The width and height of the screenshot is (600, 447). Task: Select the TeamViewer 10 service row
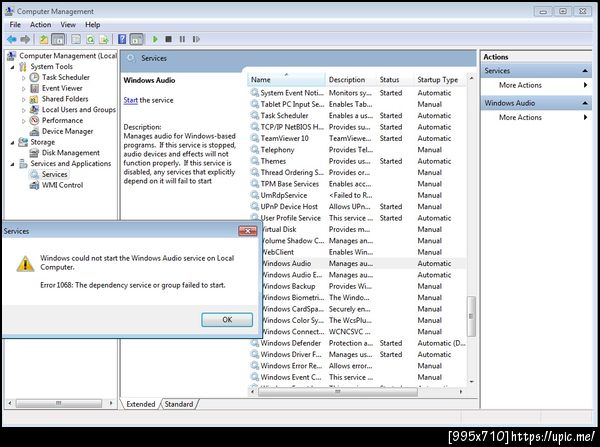tap(358, 138)
